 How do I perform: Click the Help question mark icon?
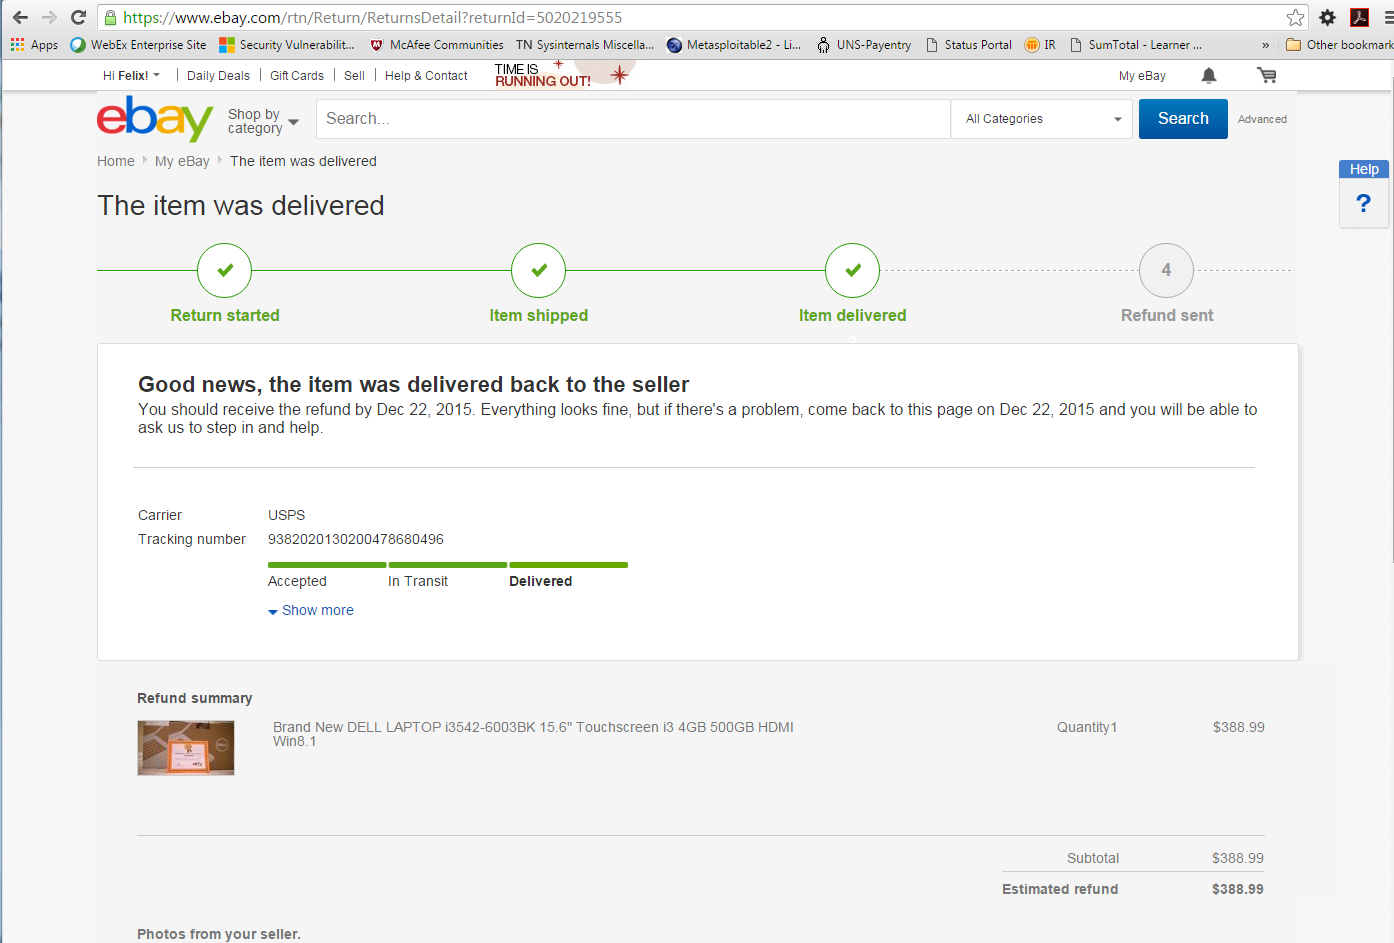coord(1363,204)
